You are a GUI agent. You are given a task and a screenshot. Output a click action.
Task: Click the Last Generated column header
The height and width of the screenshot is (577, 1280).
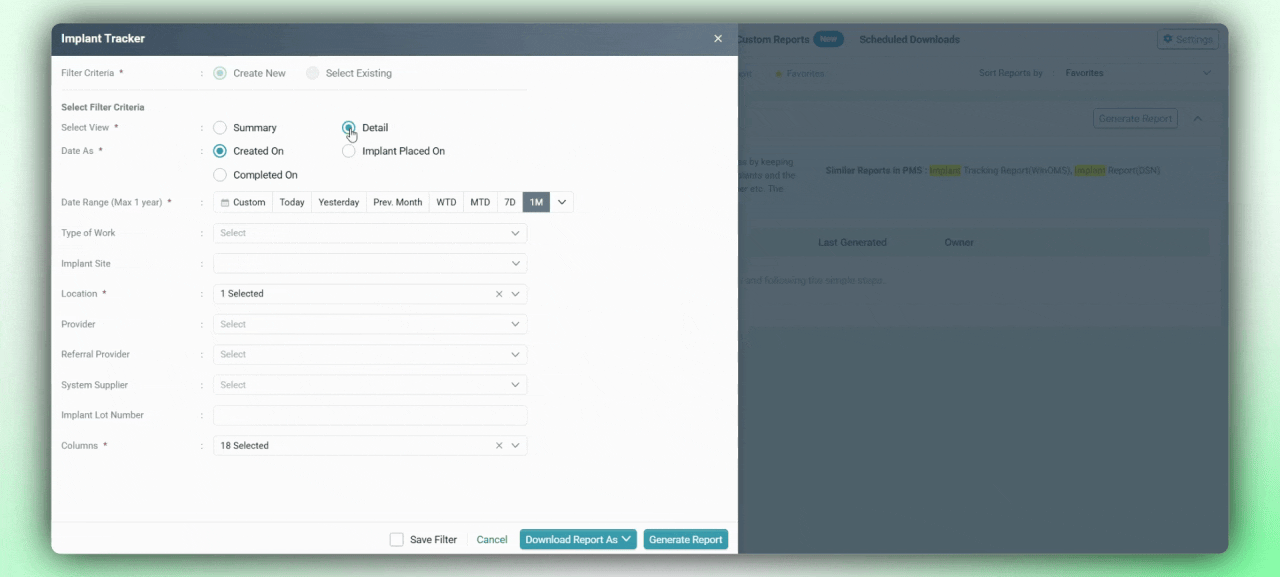point(852,243)
